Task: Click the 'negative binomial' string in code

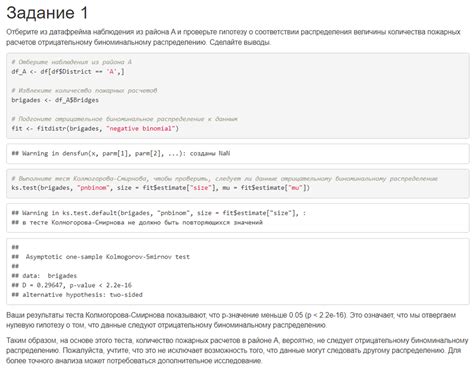Action: tap(141, 128)
